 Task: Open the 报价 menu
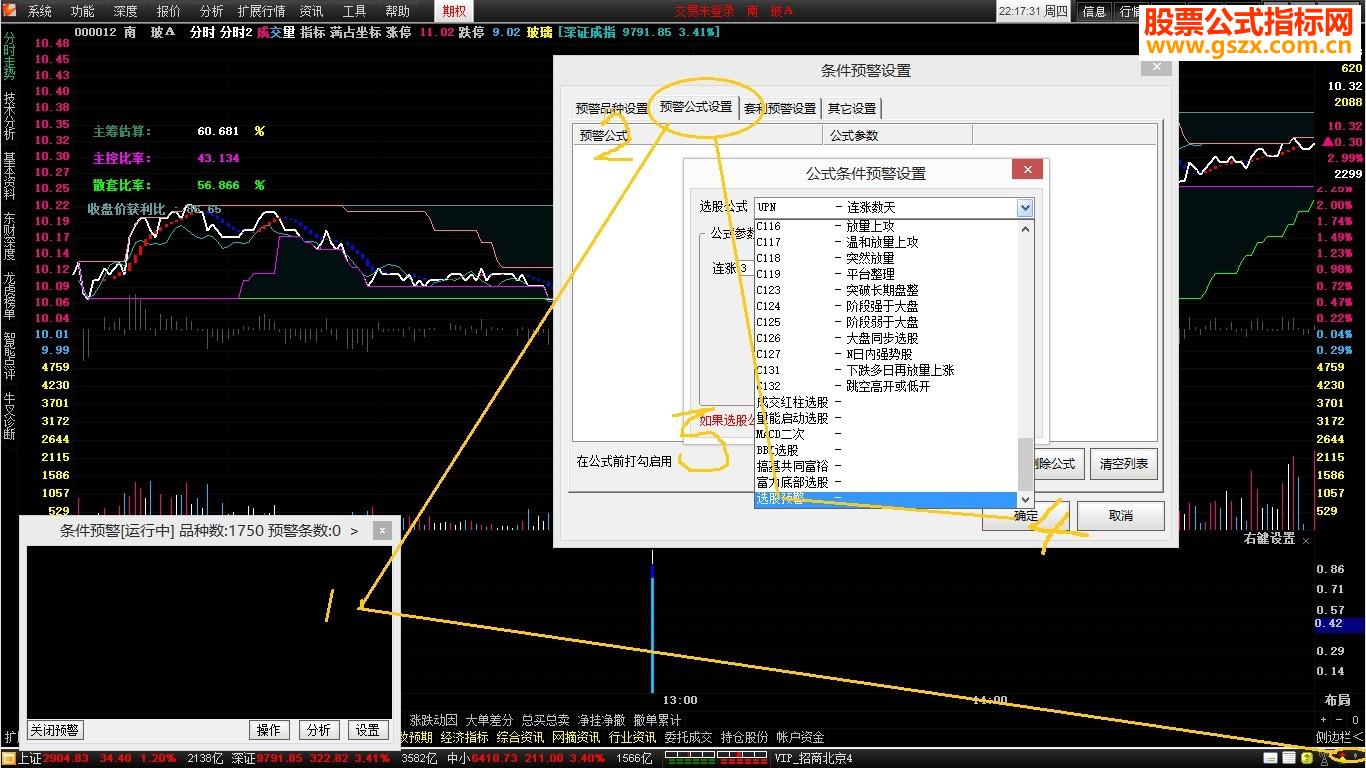169,12
